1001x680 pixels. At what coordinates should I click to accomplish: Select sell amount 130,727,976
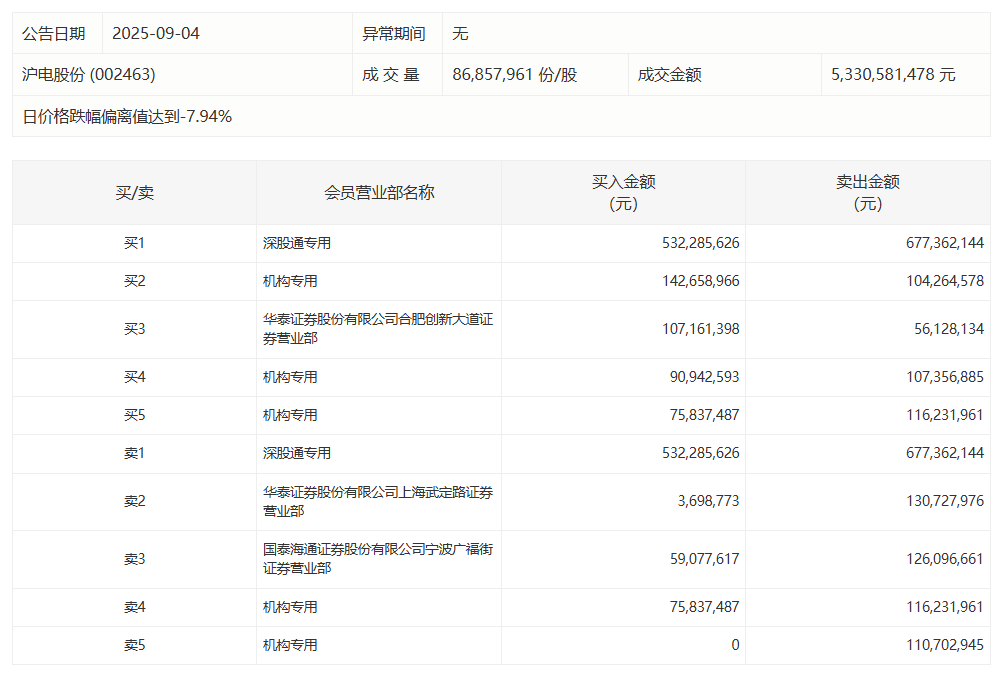945,501
